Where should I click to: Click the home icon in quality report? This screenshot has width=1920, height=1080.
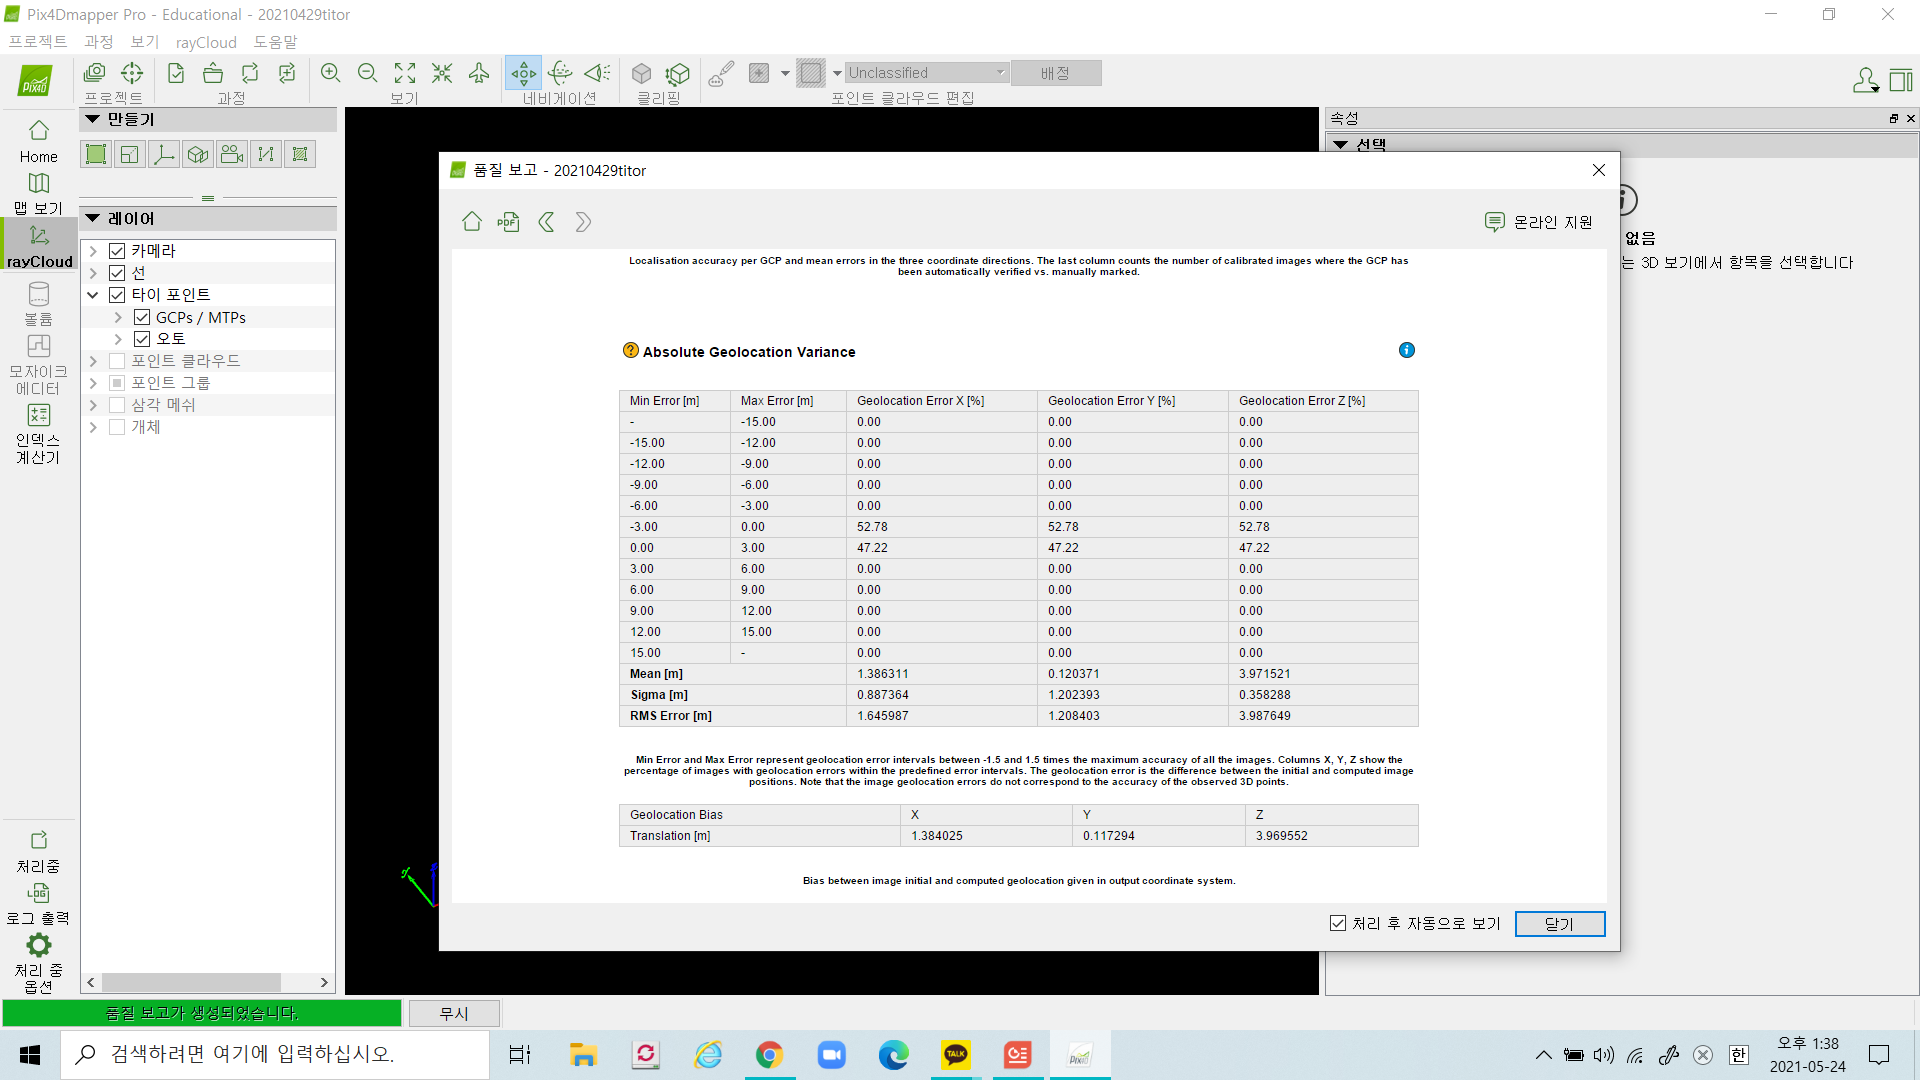(472, 222)
